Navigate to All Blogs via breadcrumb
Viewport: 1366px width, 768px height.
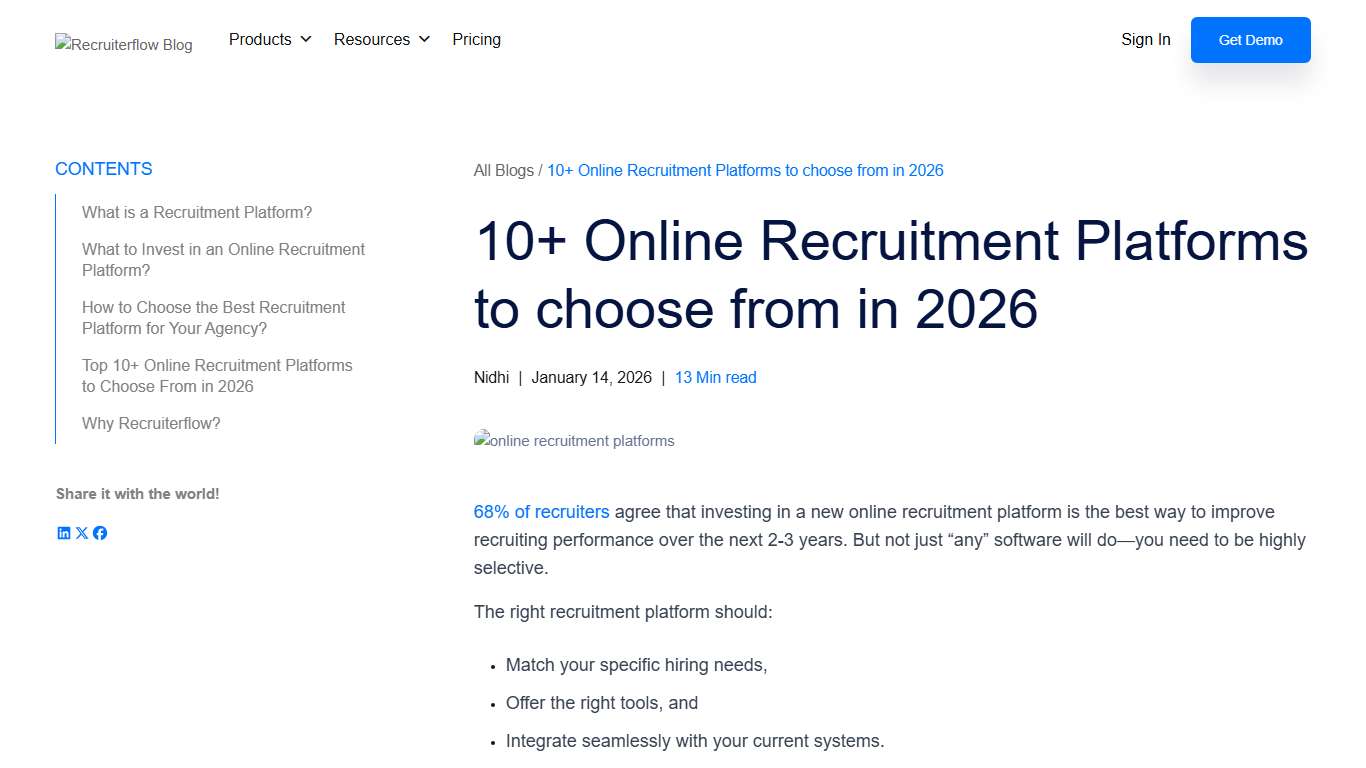(x=504, y=170)
